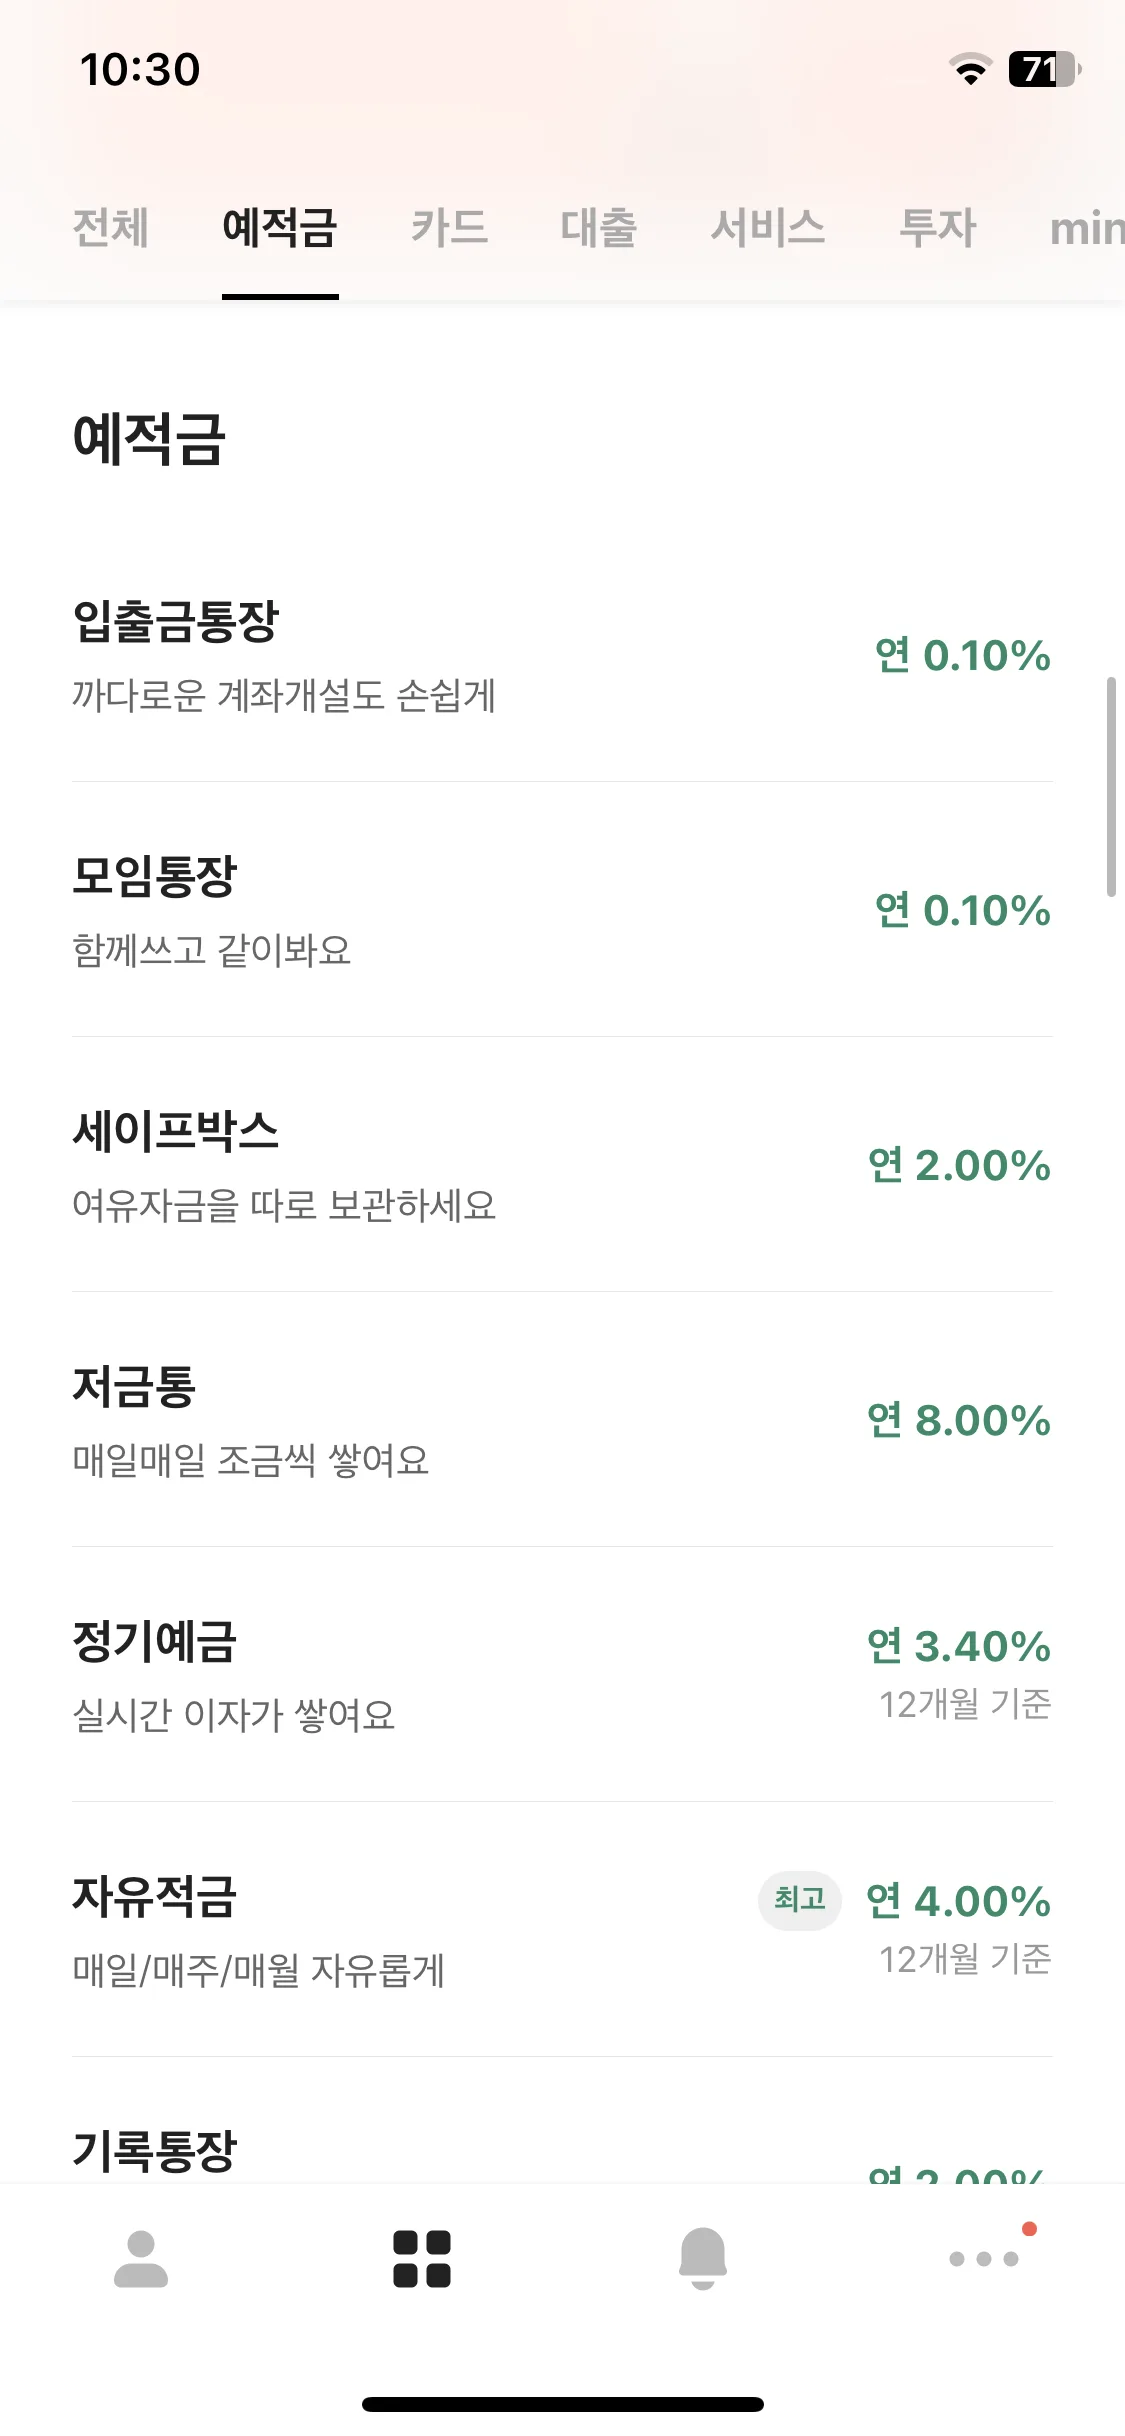Open the 정기예금 product
The height and width of the screenshot is (2436, 1125).
click(562, 1675)
